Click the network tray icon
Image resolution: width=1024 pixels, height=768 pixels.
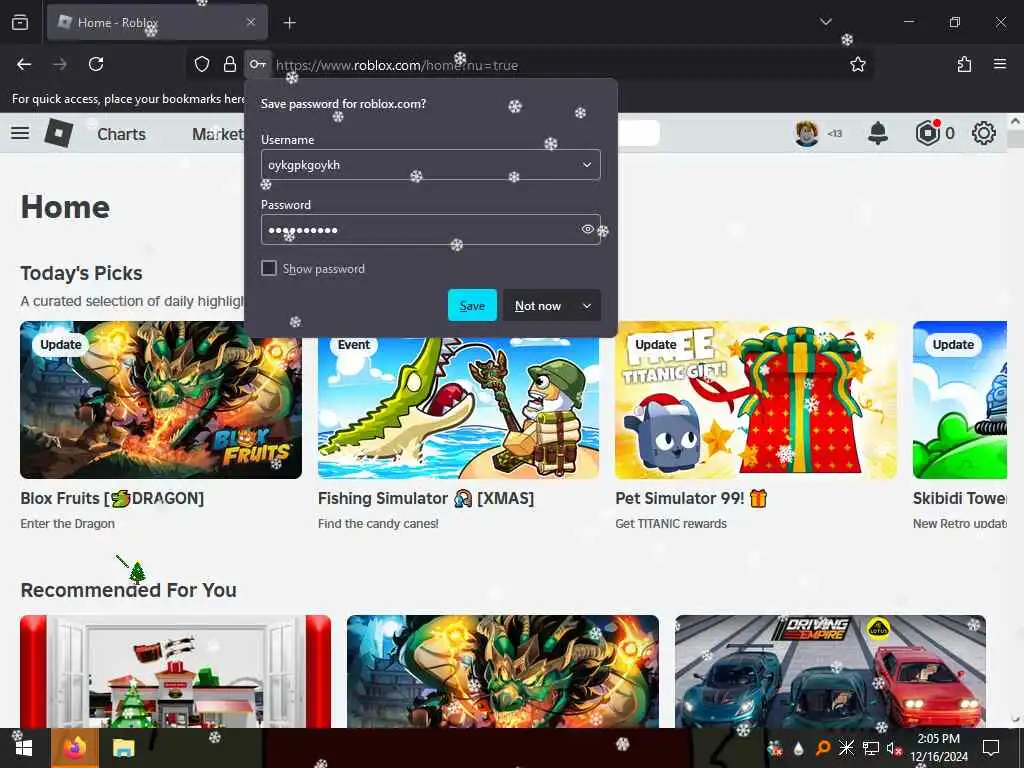pos(871,748)
